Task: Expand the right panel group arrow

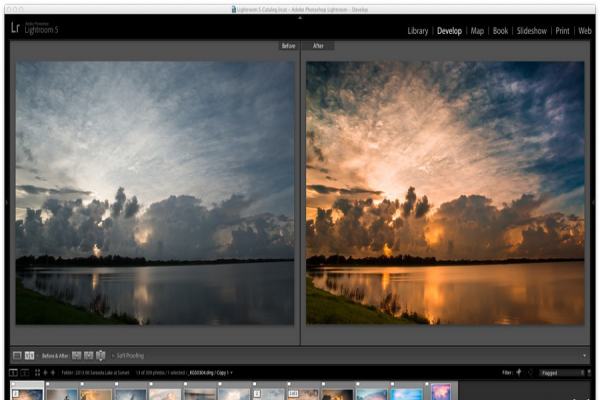Action: 593,202
